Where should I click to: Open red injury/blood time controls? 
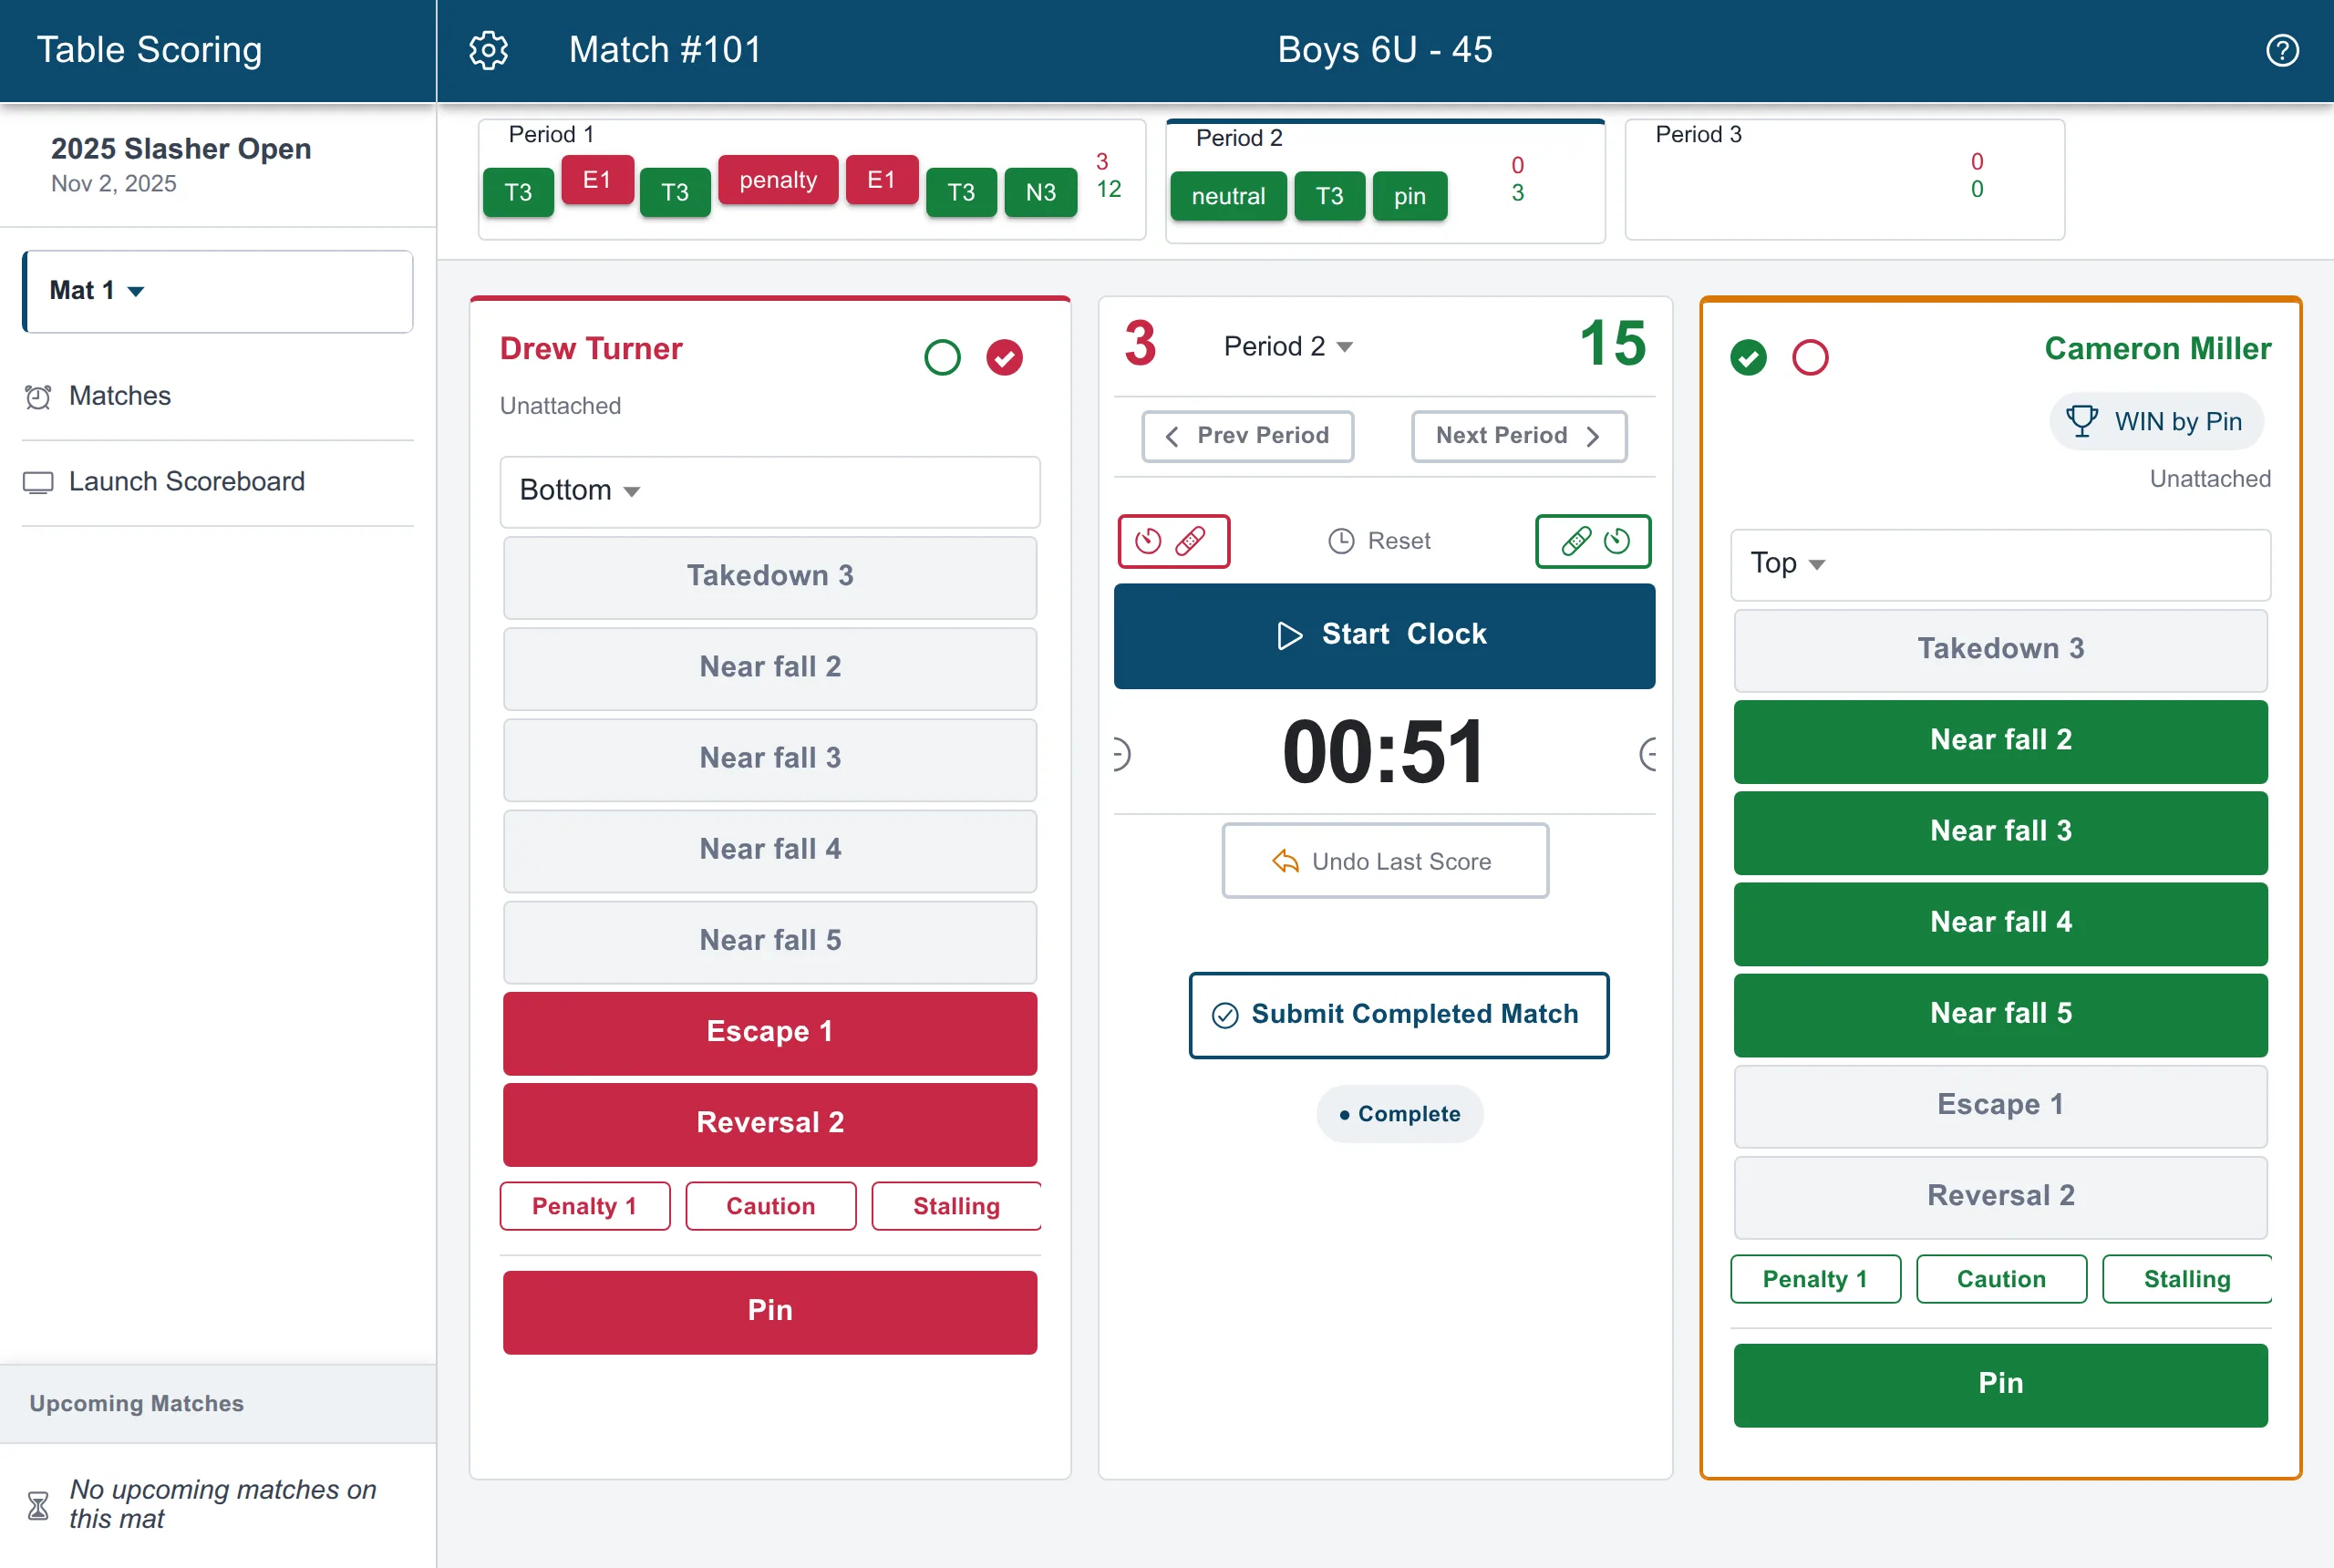click(1173, 541)
